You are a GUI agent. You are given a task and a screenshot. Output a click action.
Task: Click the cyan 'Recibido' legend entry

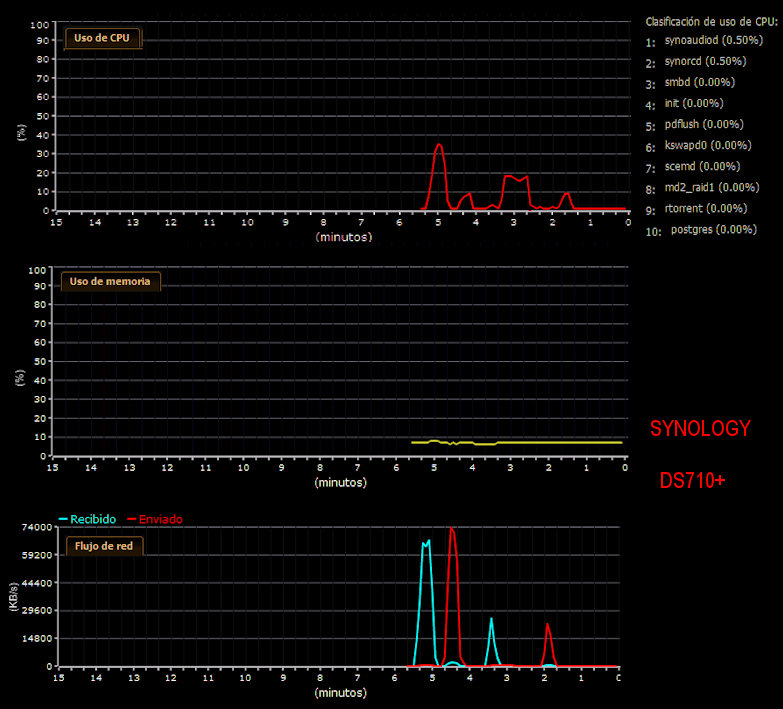87,519
